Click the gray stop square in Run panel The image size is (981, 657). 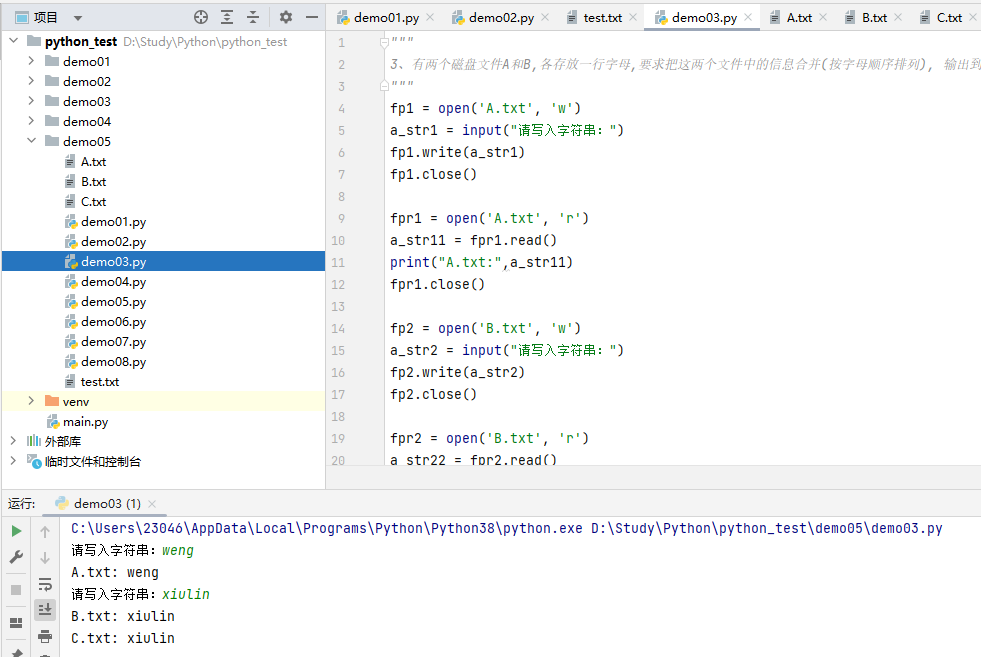[x=16, y=590]
